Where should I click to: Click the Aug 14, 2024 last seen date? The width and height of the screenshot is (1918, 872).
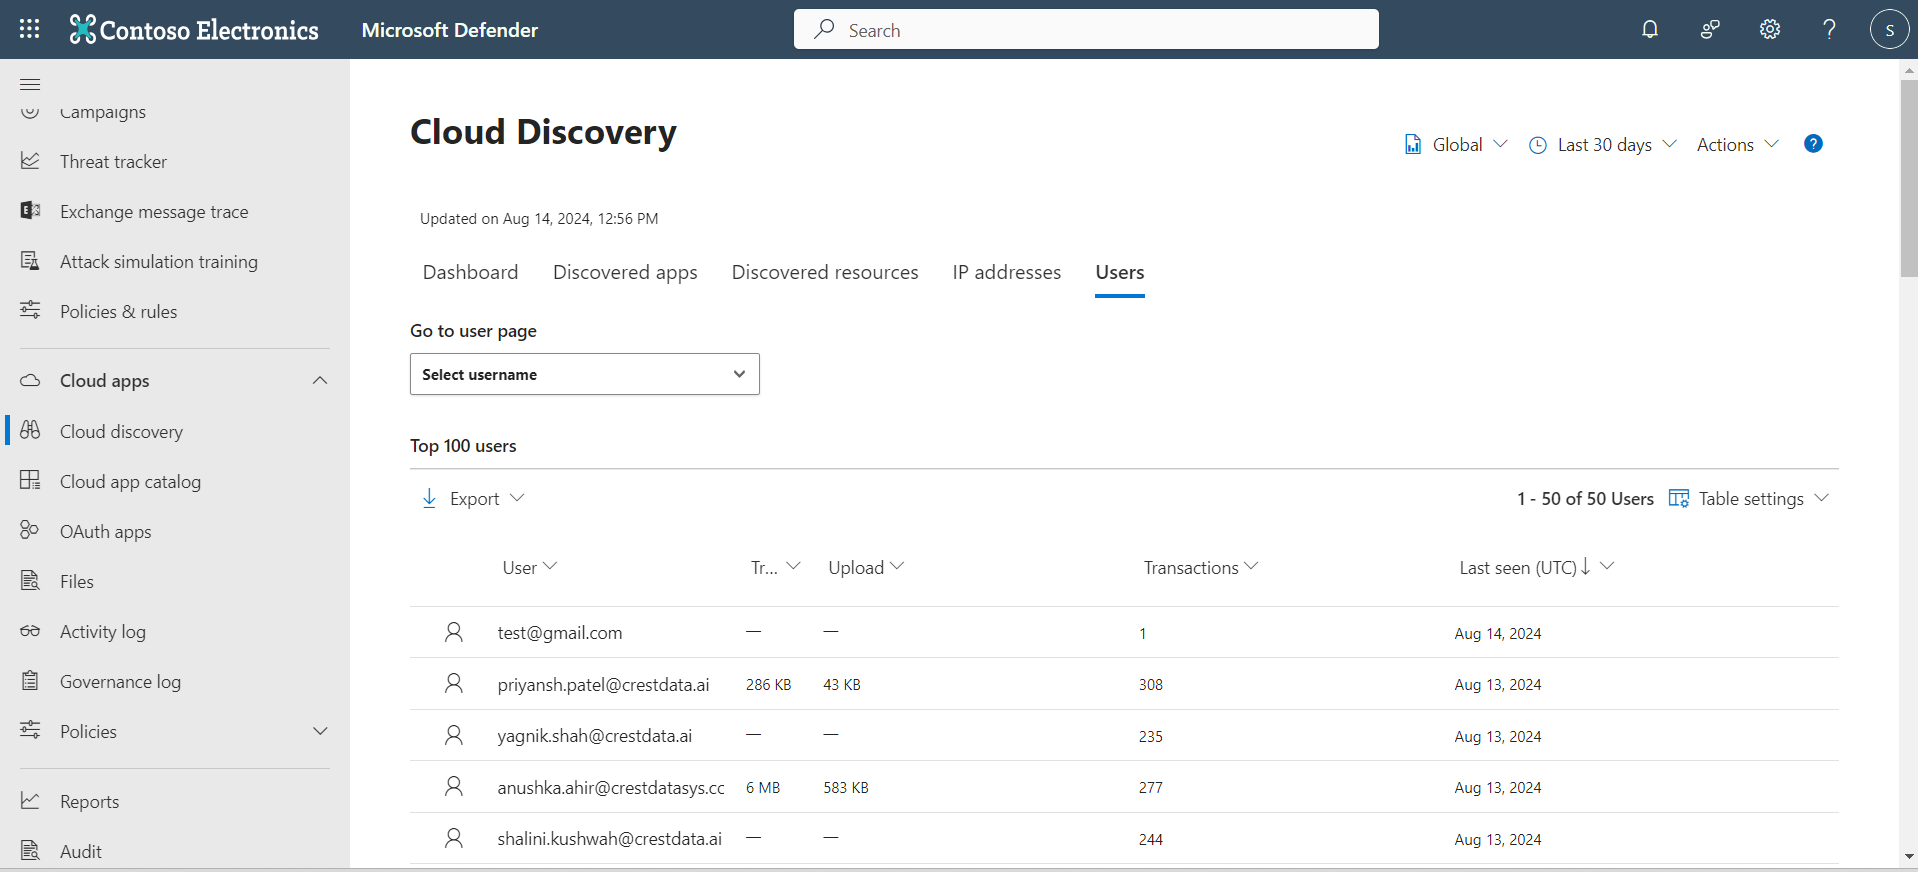pos(1498,633)
